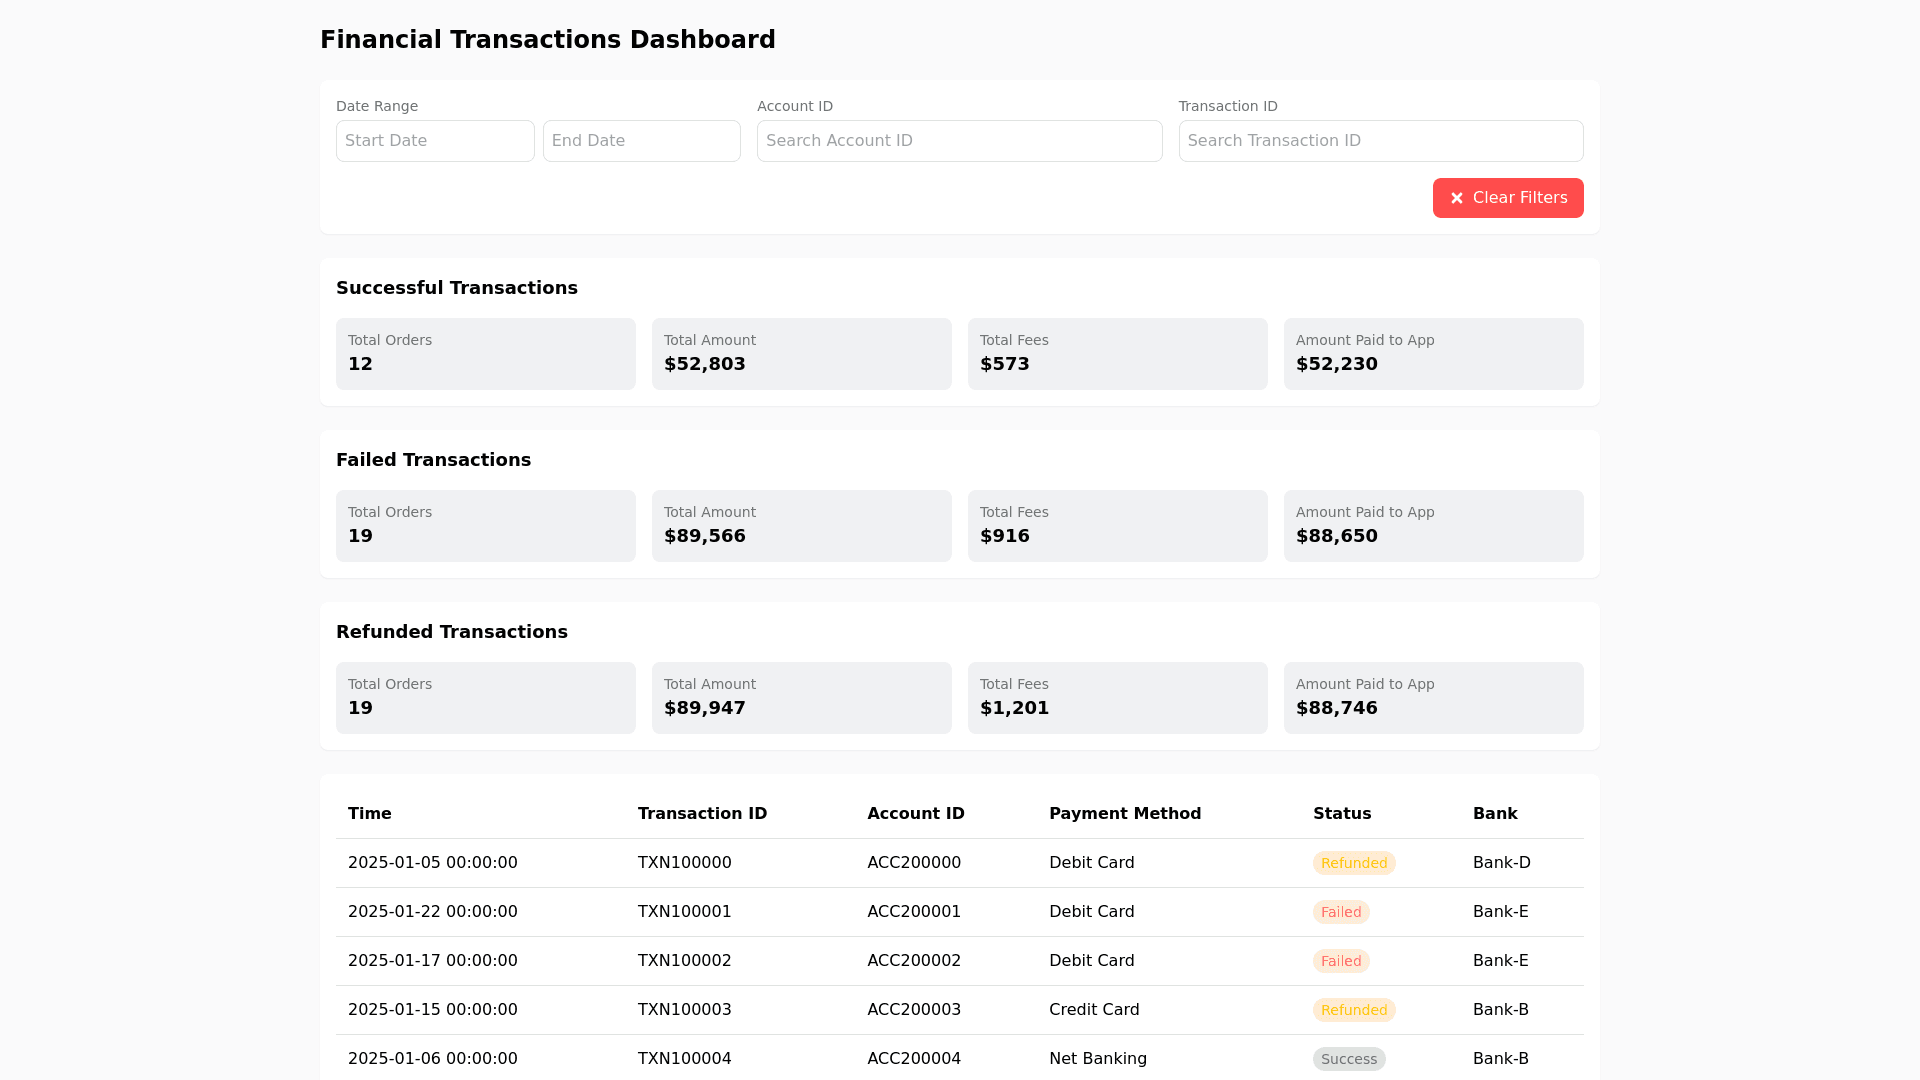Click the Bank column header
This screenshot has width=1920, height=1080.
pyautogui.click(x=1495, y=814)
